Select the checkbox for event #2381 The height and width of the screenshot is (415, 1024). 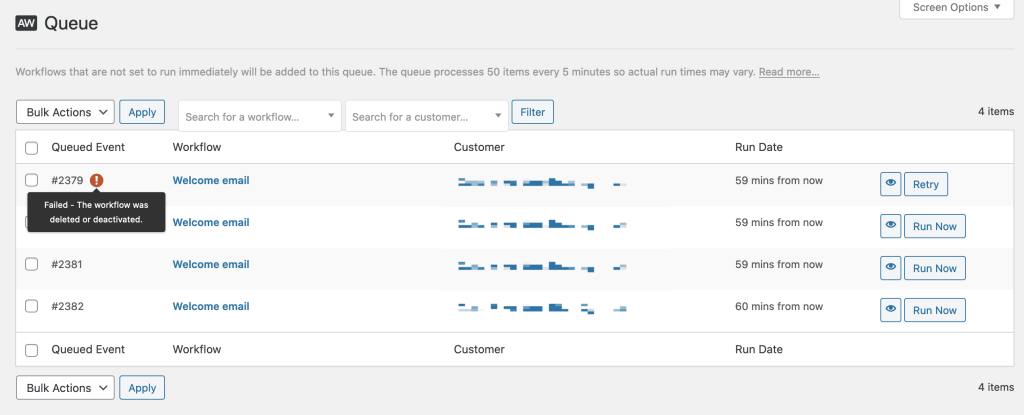(32, 265)
